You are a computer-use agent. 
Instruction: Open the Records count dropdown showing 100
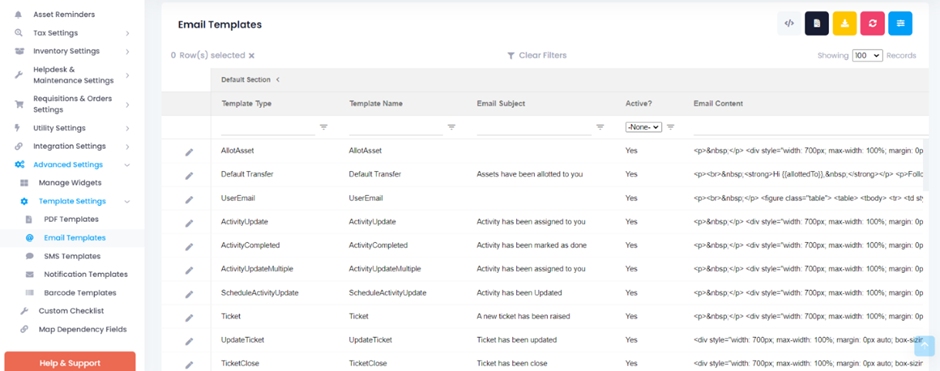click(867, 55)
